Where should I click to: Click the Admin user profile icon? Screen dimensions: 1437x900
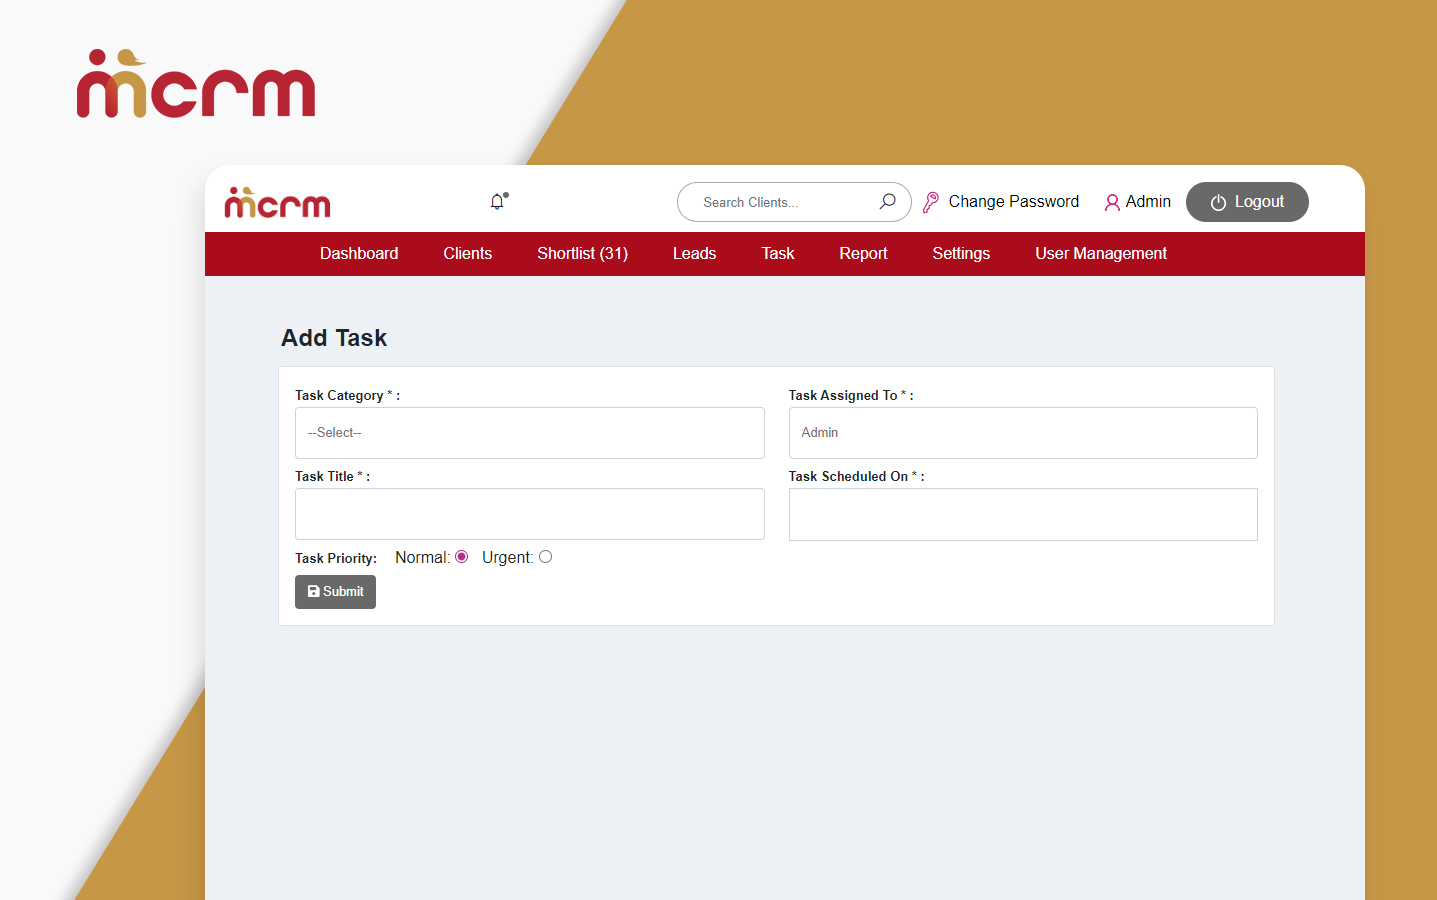(1111, 203)
